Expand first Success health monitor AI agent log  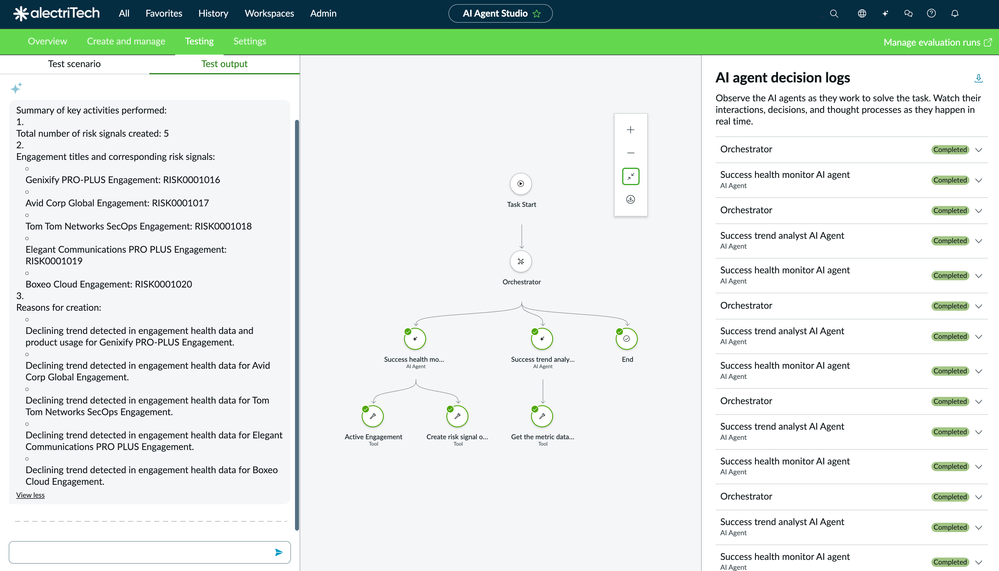coord(979,180)
